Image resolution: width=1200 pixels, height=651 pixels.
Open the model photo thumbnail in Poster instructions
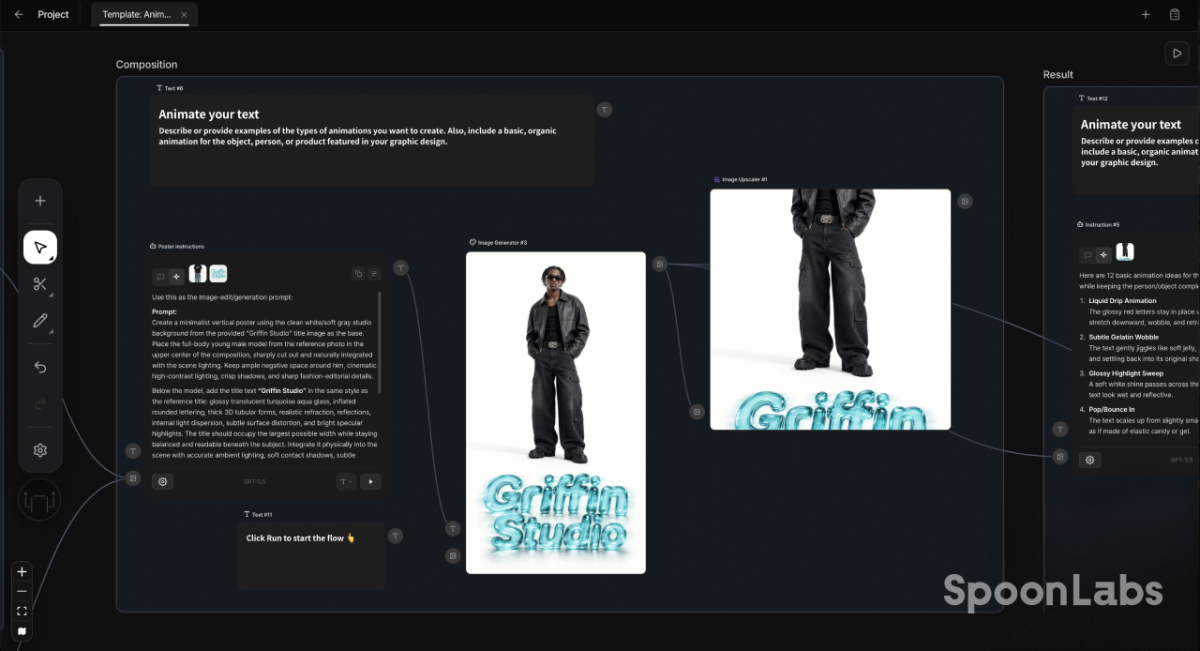point(198,273)
